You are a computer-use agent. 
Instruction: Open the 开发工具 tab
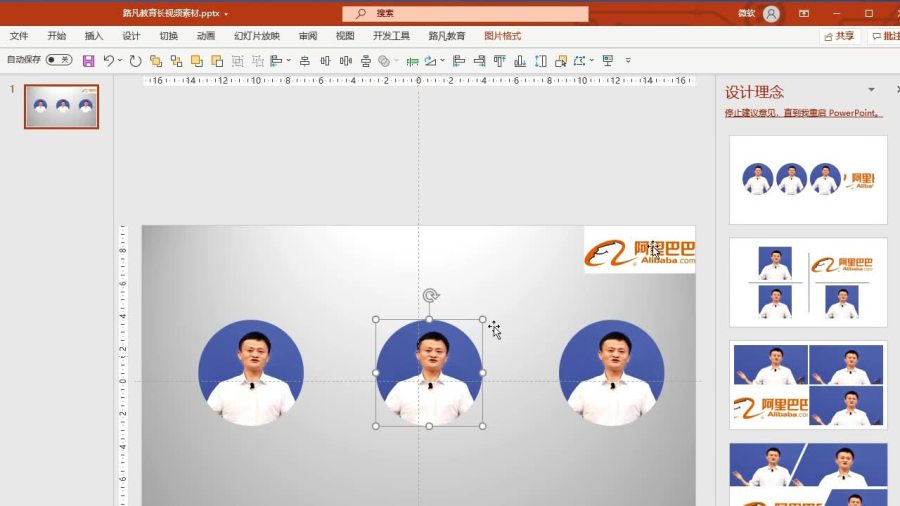point(391,36)
